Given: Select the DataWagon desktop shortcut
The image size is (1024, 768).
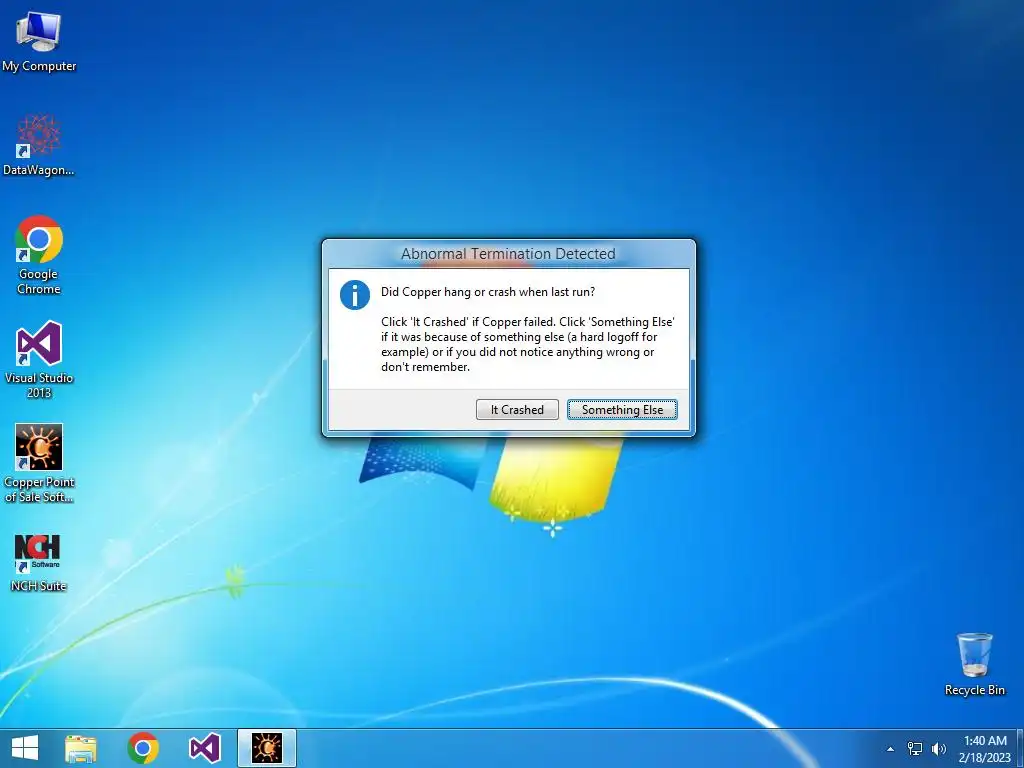Looking at the screenshot, I should click(39, 145).
